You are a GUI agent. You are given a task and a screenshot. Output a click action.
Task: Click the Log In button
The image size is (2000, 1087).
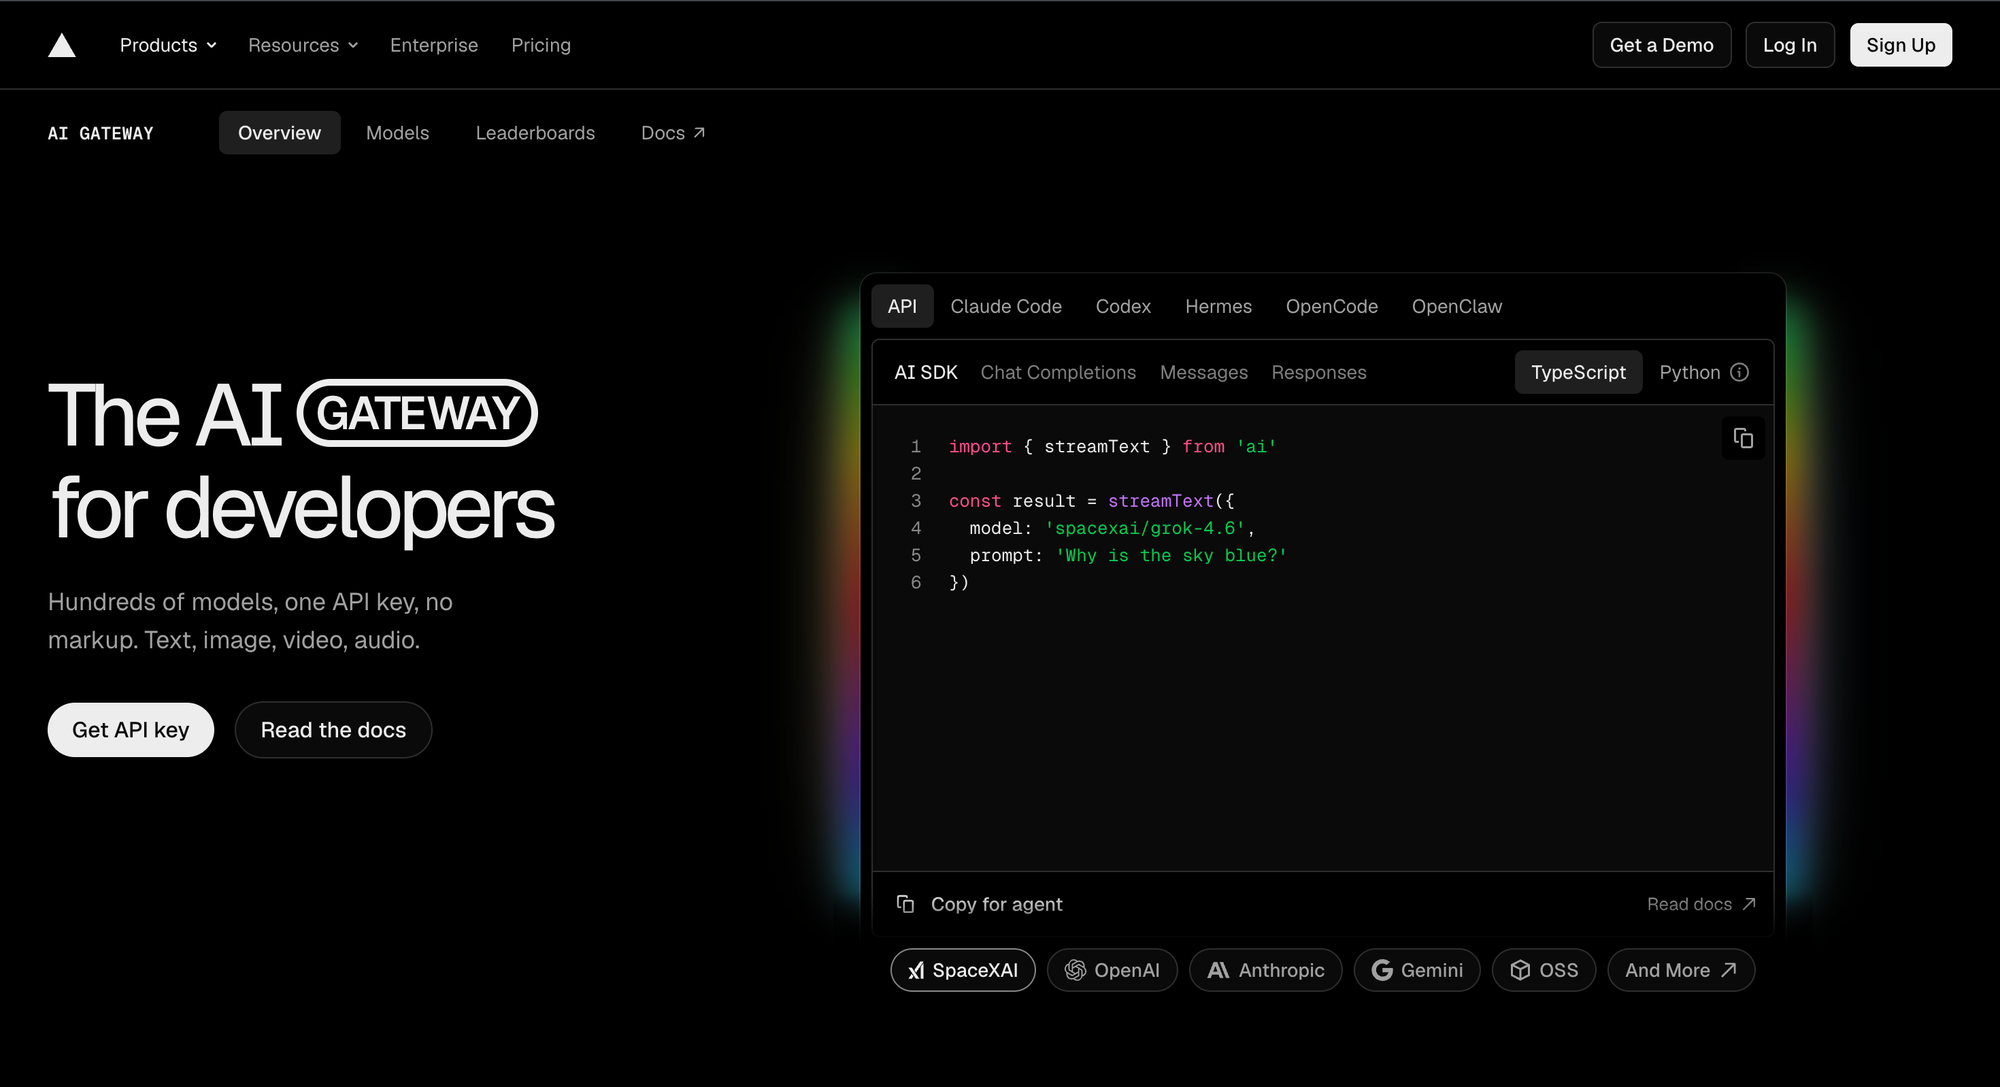click(1789, 45)
